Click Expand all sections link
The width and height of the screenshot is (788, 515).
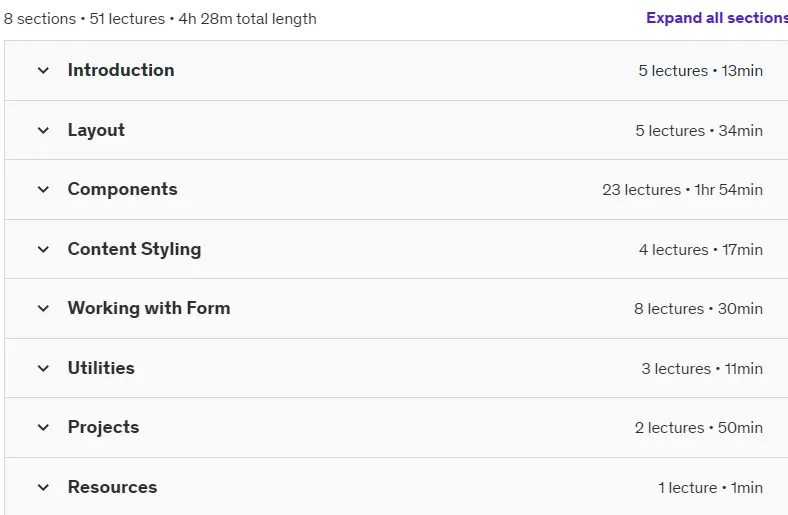coord(717,18)
